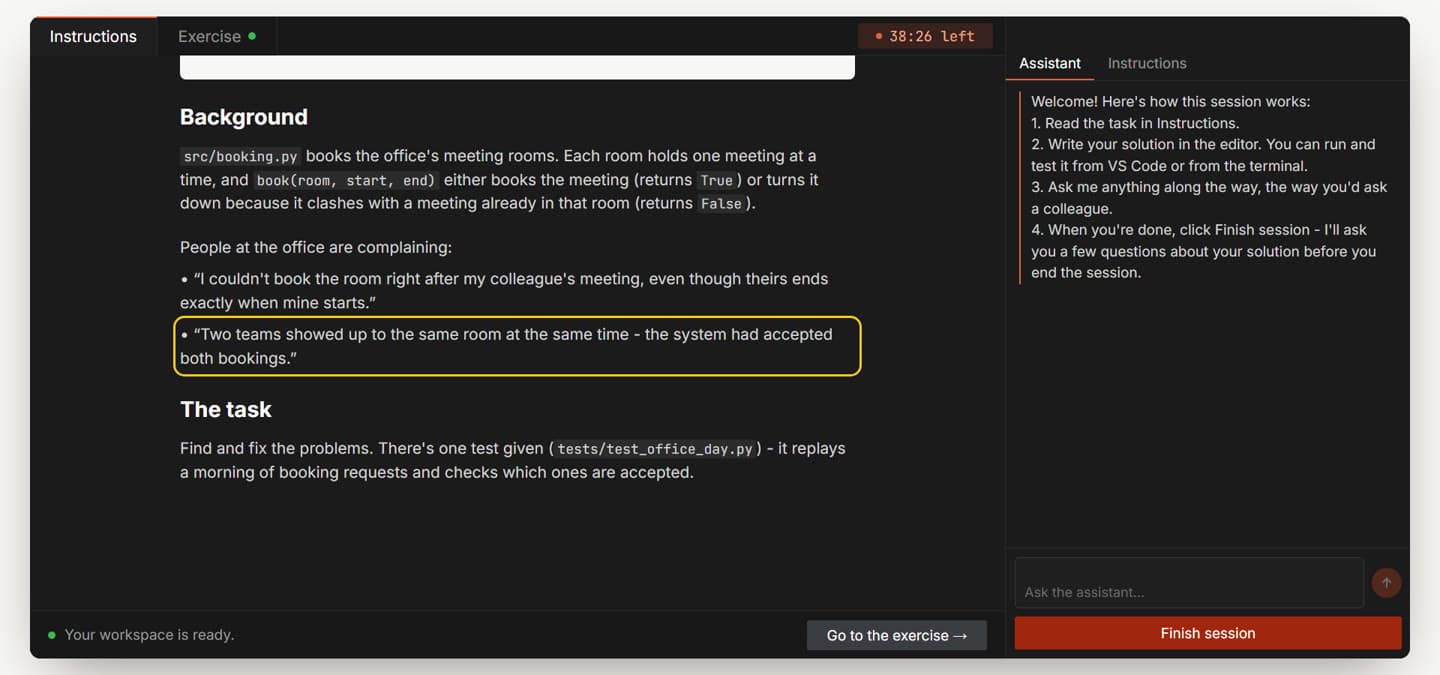Click the 'Two teams showed up' complaint text
Image resolution: width=1440 pixels, height=675 pixels.
pyautogui.click(x=506, y=346)
